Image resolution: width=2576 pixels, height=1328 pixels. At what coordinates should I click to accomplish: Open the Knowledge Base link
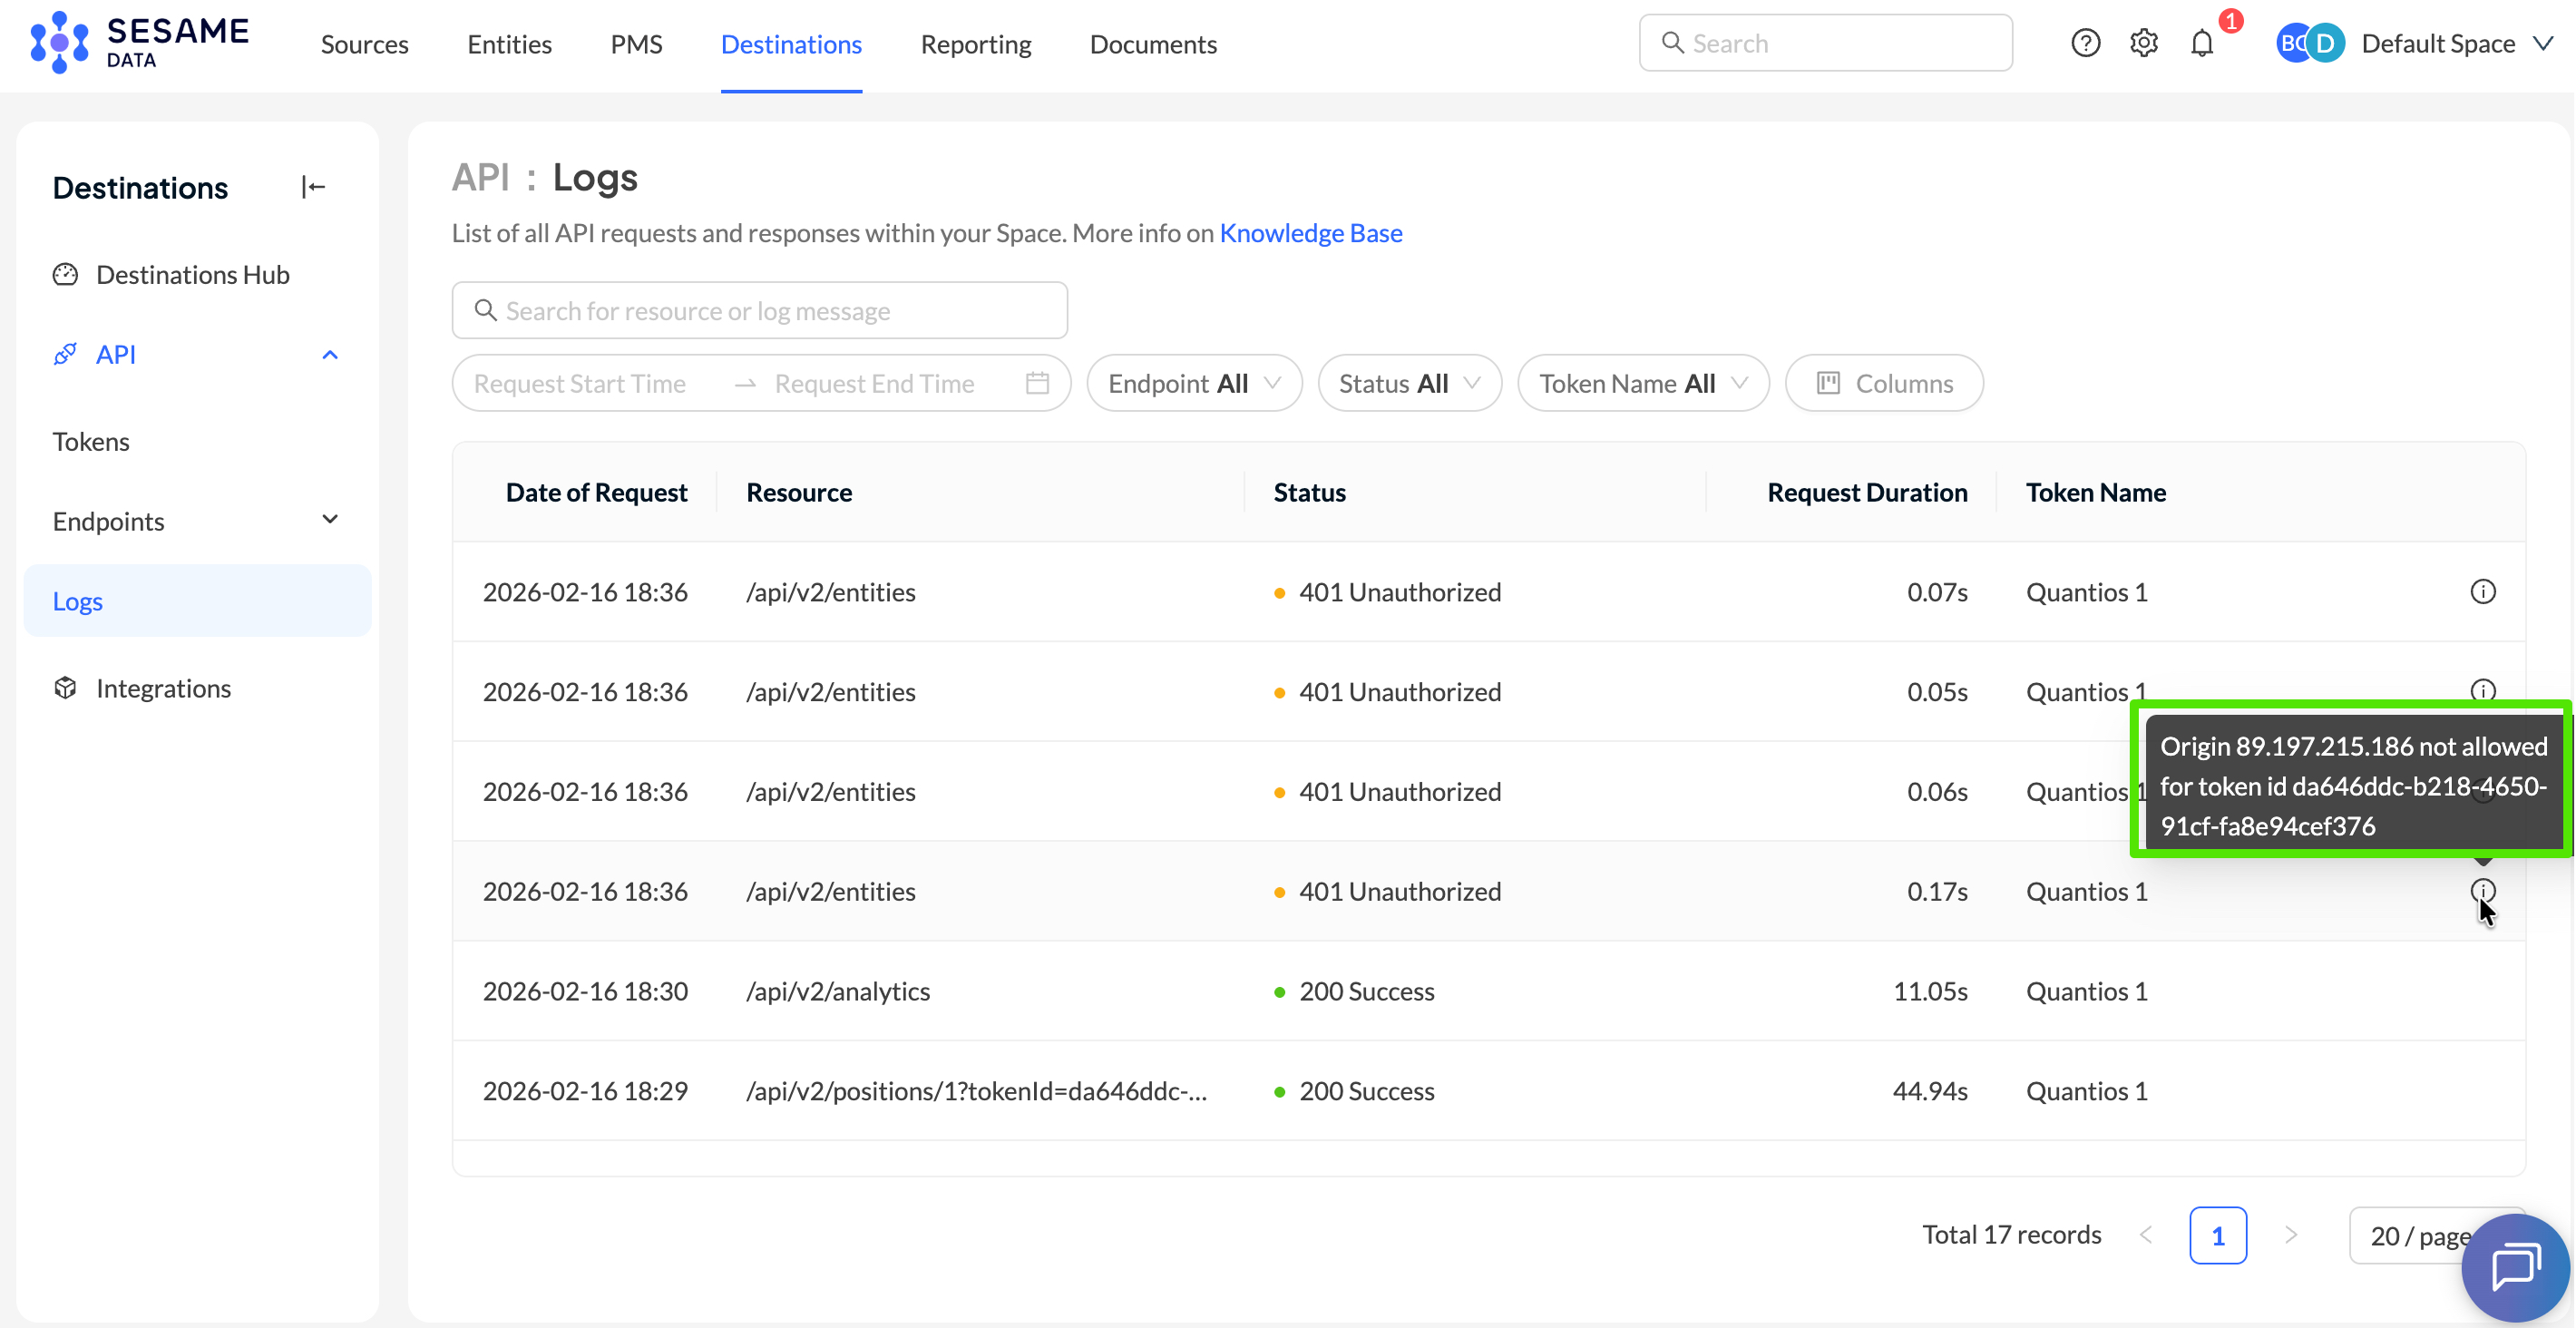pyautogui.click(x=1310, y=233)
